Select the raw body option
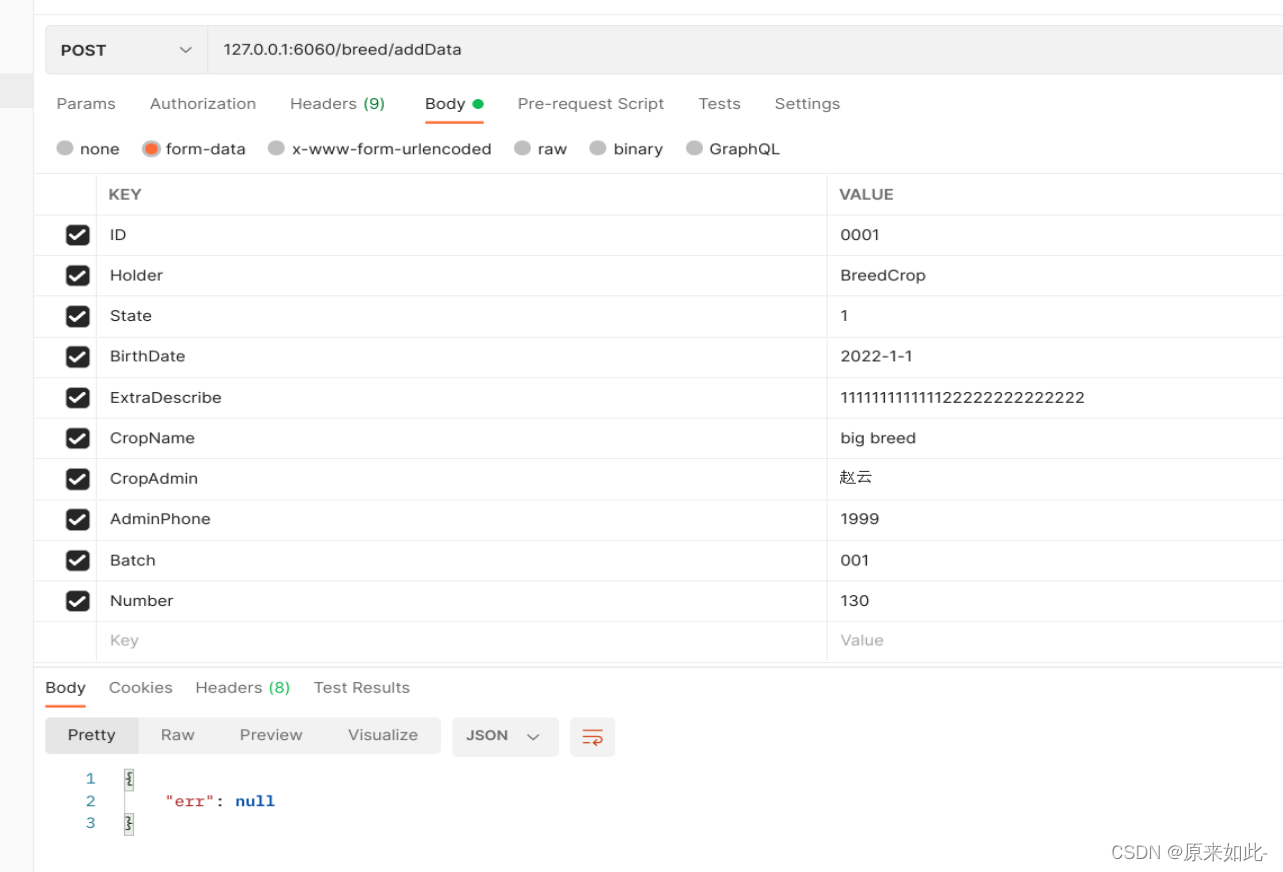Viewport: 1283px width, 872px height. [522, 148]
